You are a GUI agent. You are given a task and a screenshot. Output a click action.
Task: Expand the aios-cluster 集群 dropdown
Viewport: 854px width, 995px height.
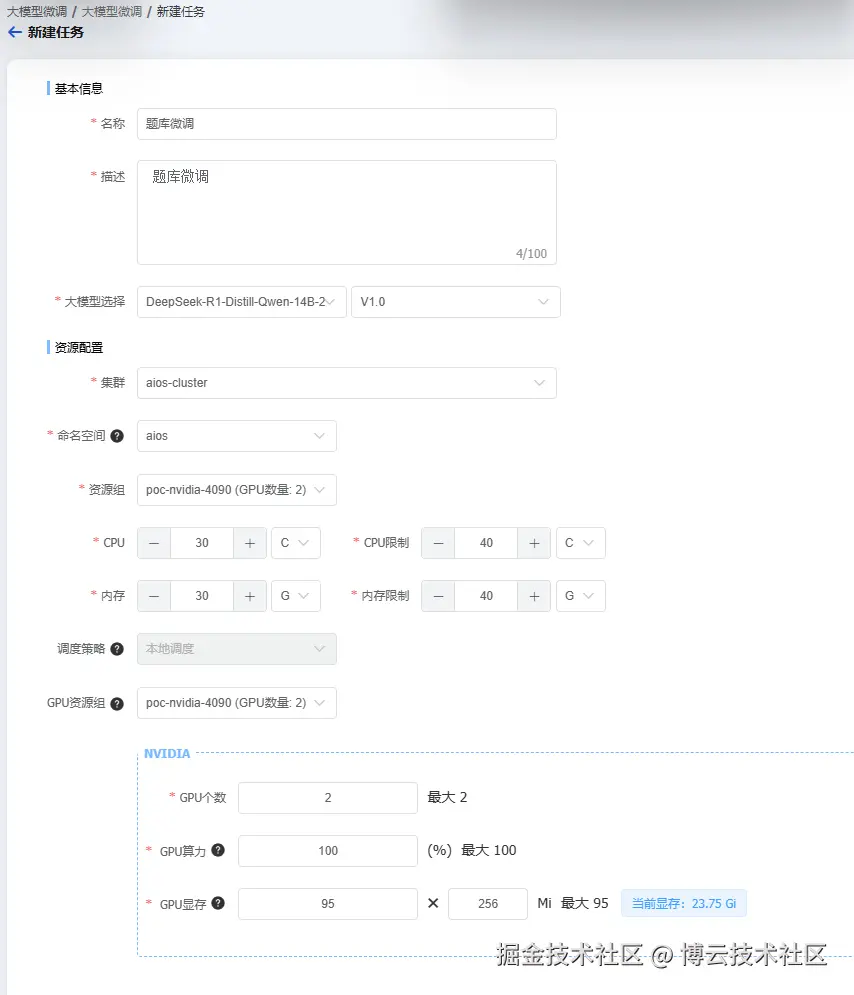click(346, 383)
